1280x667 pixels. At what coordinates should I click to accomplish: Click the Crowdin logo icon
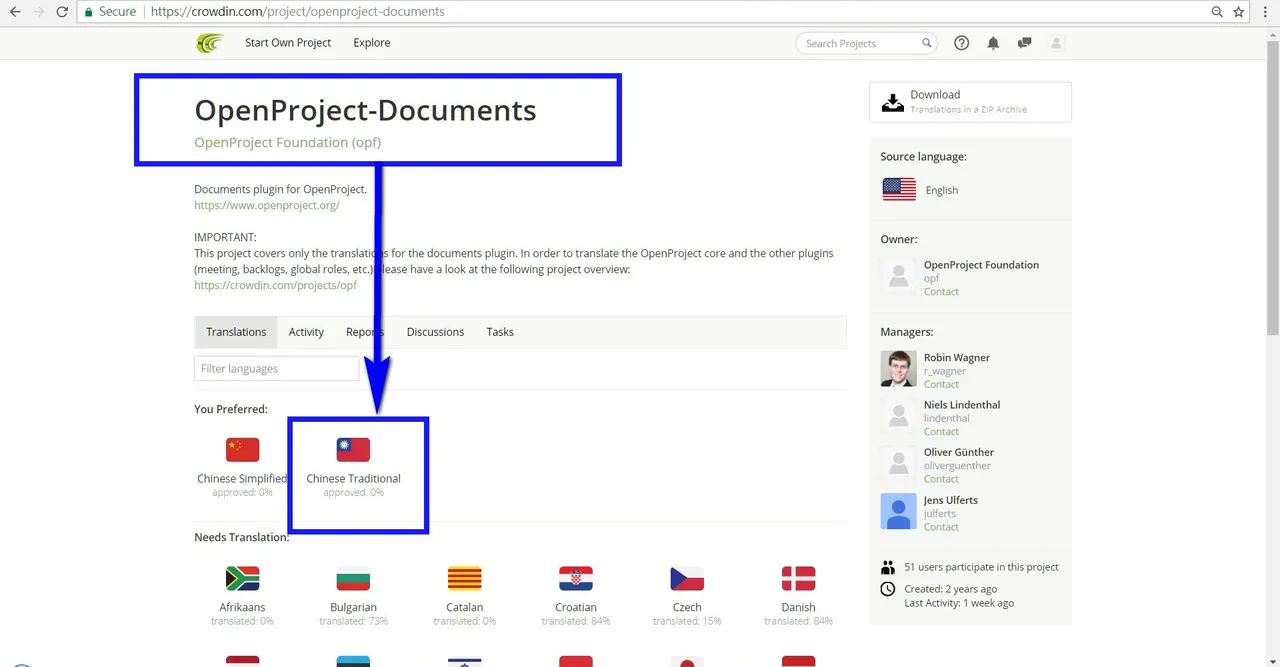pos(210,43)
